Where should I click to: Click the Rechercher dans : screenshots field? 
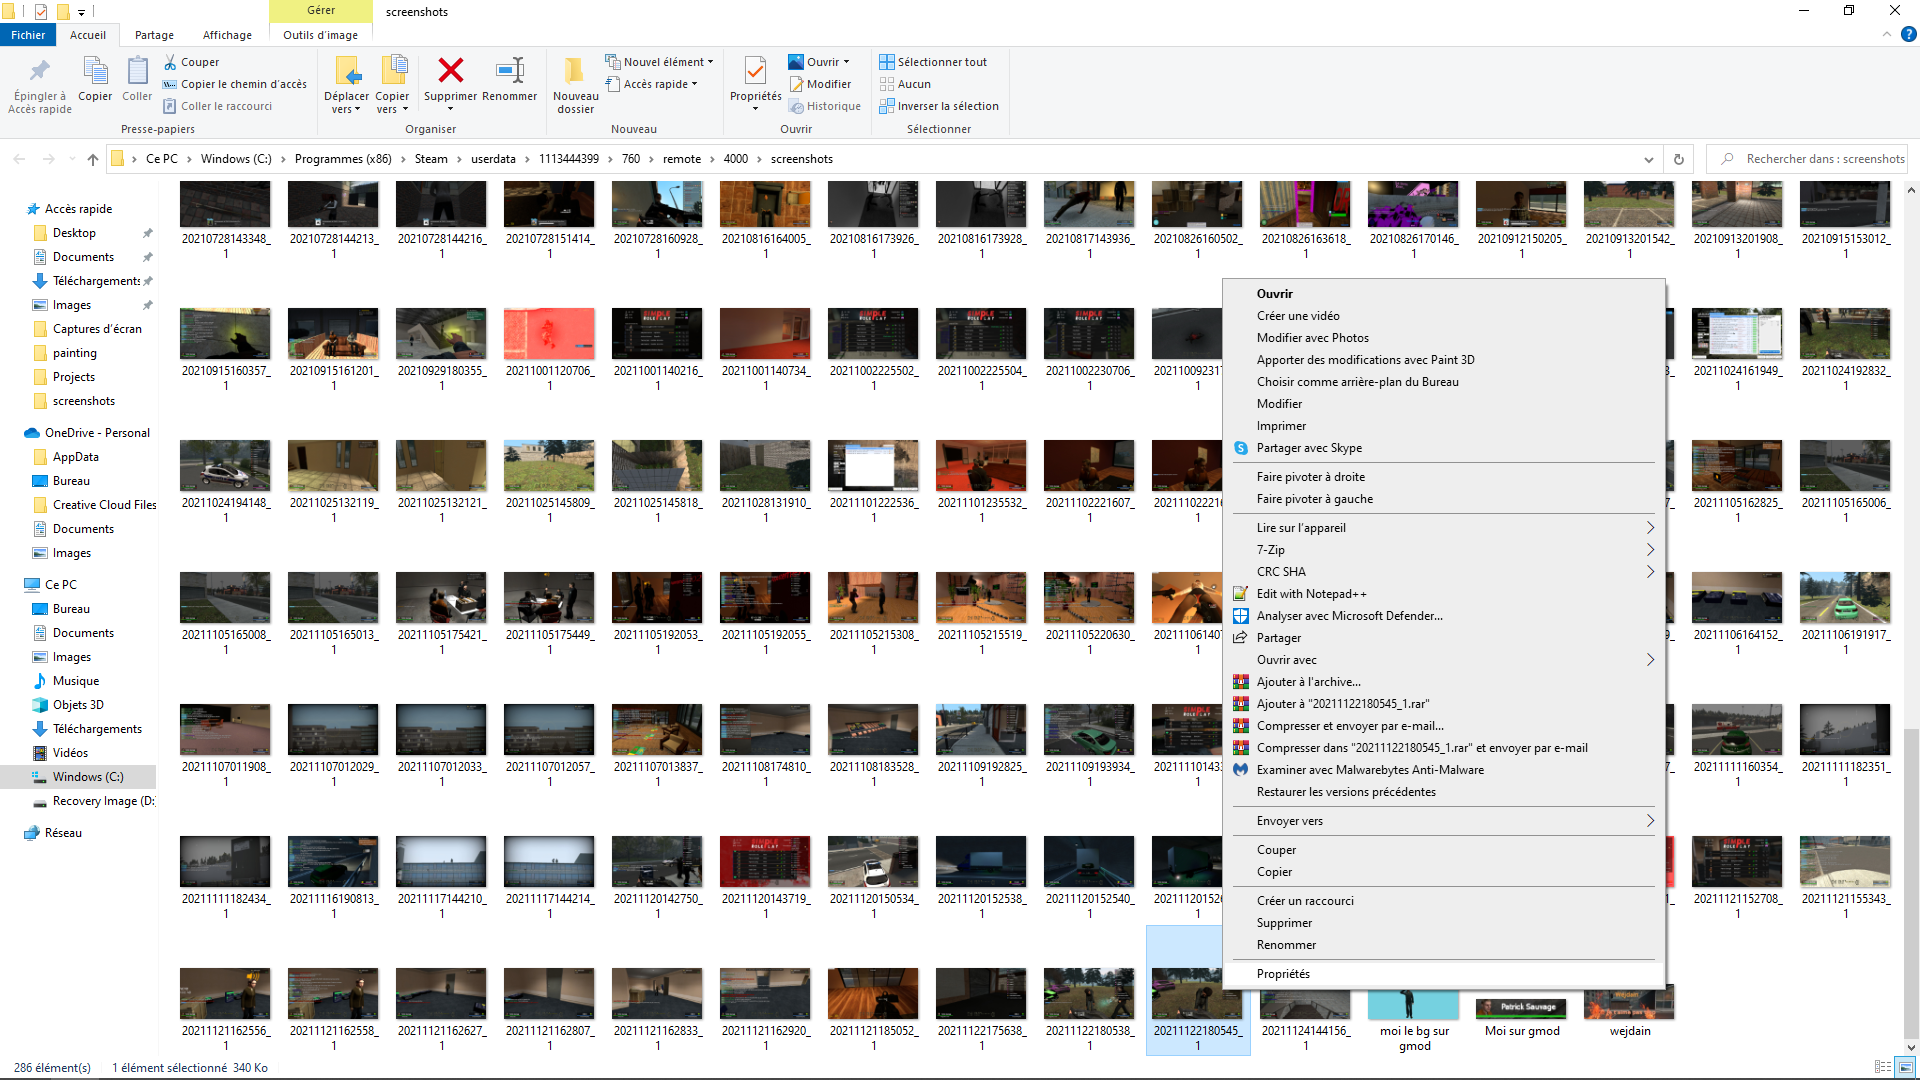(1808, 159)
